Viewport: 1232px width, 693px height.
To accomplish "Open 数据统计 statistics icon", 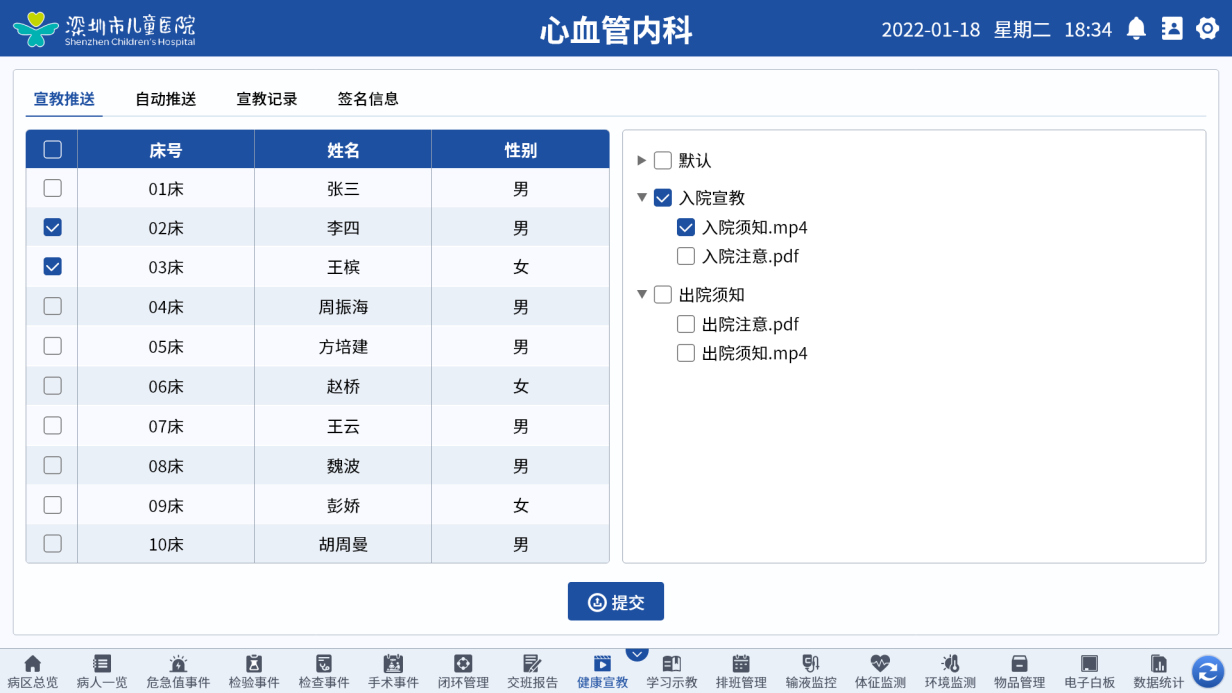I will (x=1158, y=664).
